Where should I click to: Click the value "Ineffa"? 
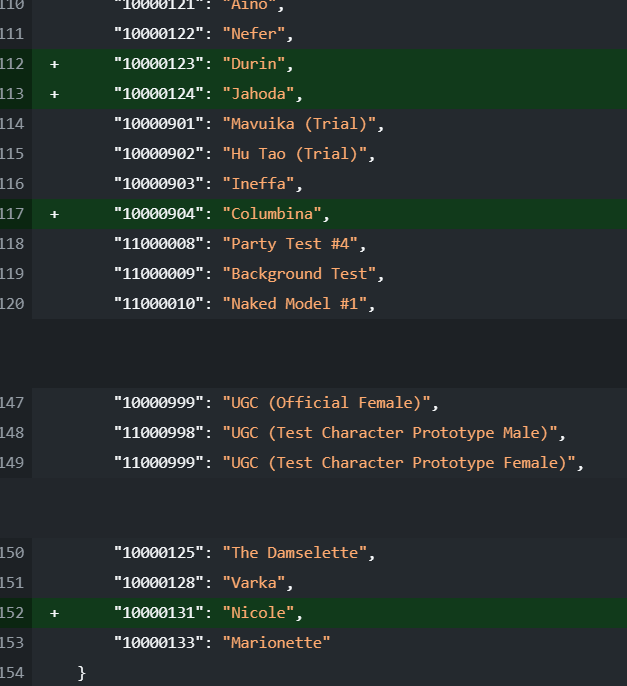pos(258,184)
